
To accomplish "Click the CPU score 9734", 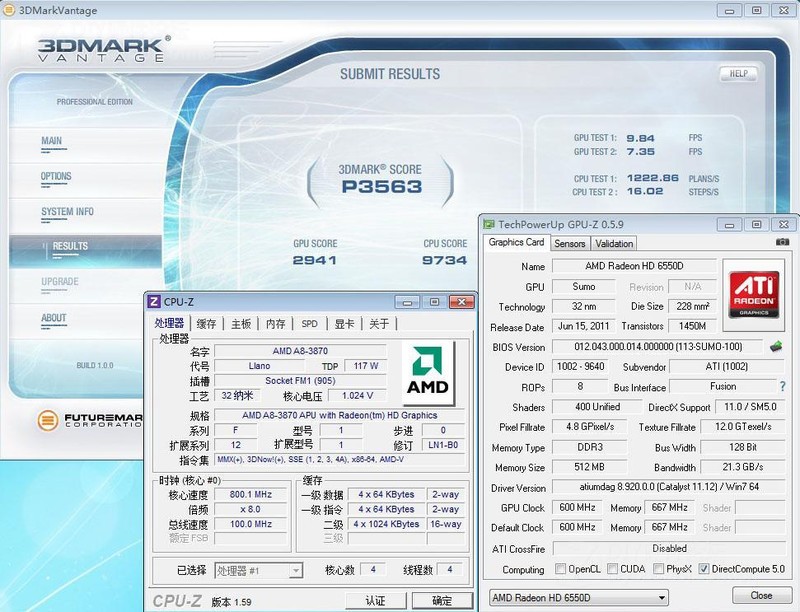I will (445, 260).
